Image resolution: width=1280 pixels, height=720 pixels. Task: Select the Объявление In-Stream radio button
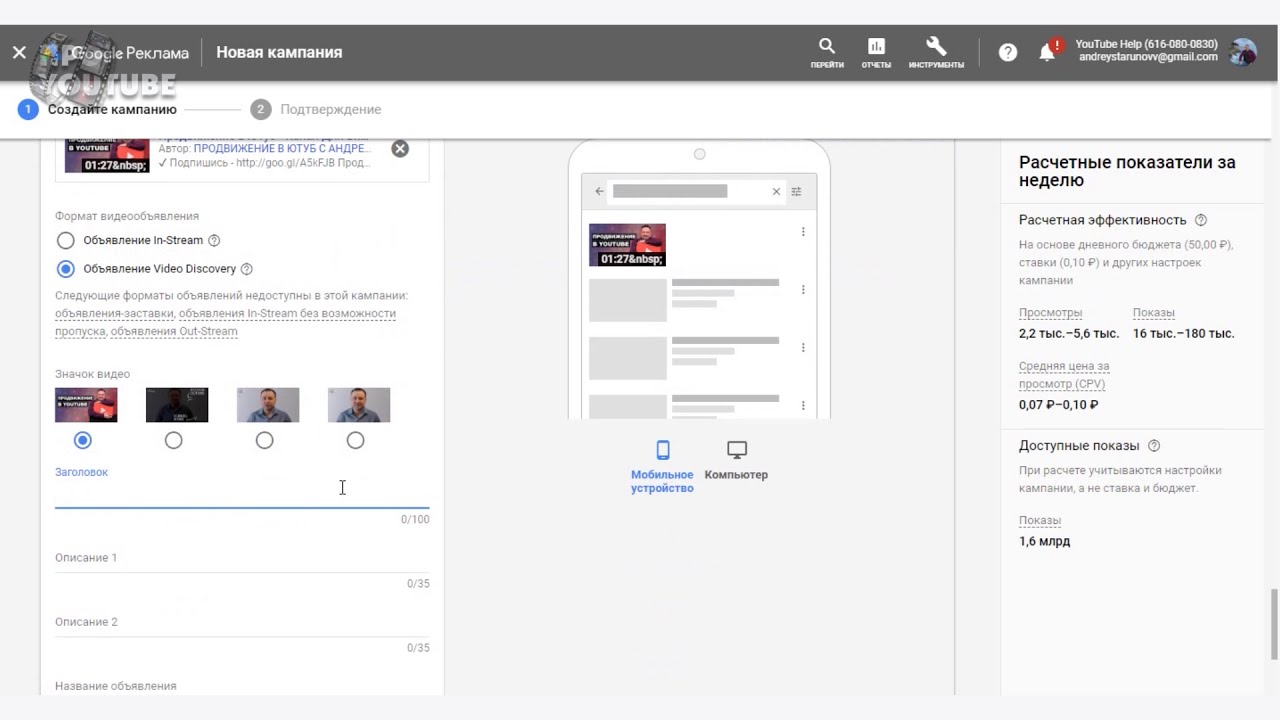click(66, 241)
